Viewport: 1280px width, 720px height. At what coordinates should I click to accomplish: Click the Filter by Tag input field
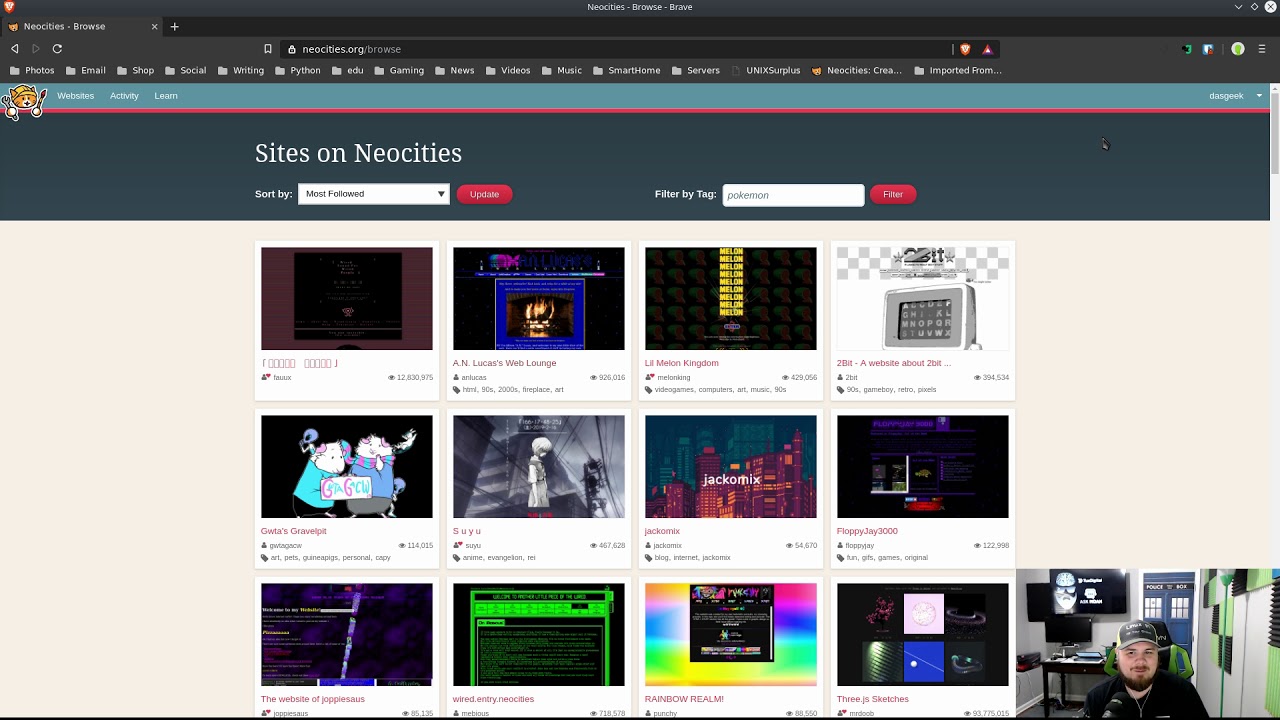pyautogui.click(x=793, y=195)
